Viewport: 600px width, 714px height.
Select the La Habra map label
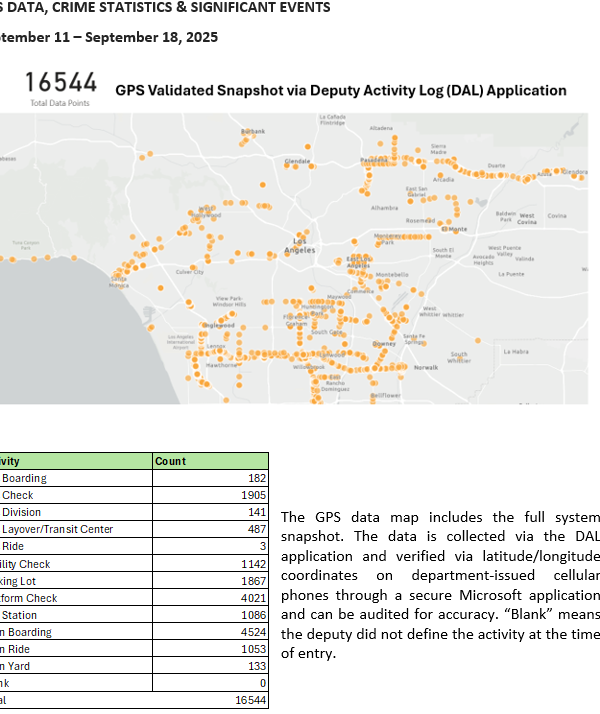click(x=516, y=352)
